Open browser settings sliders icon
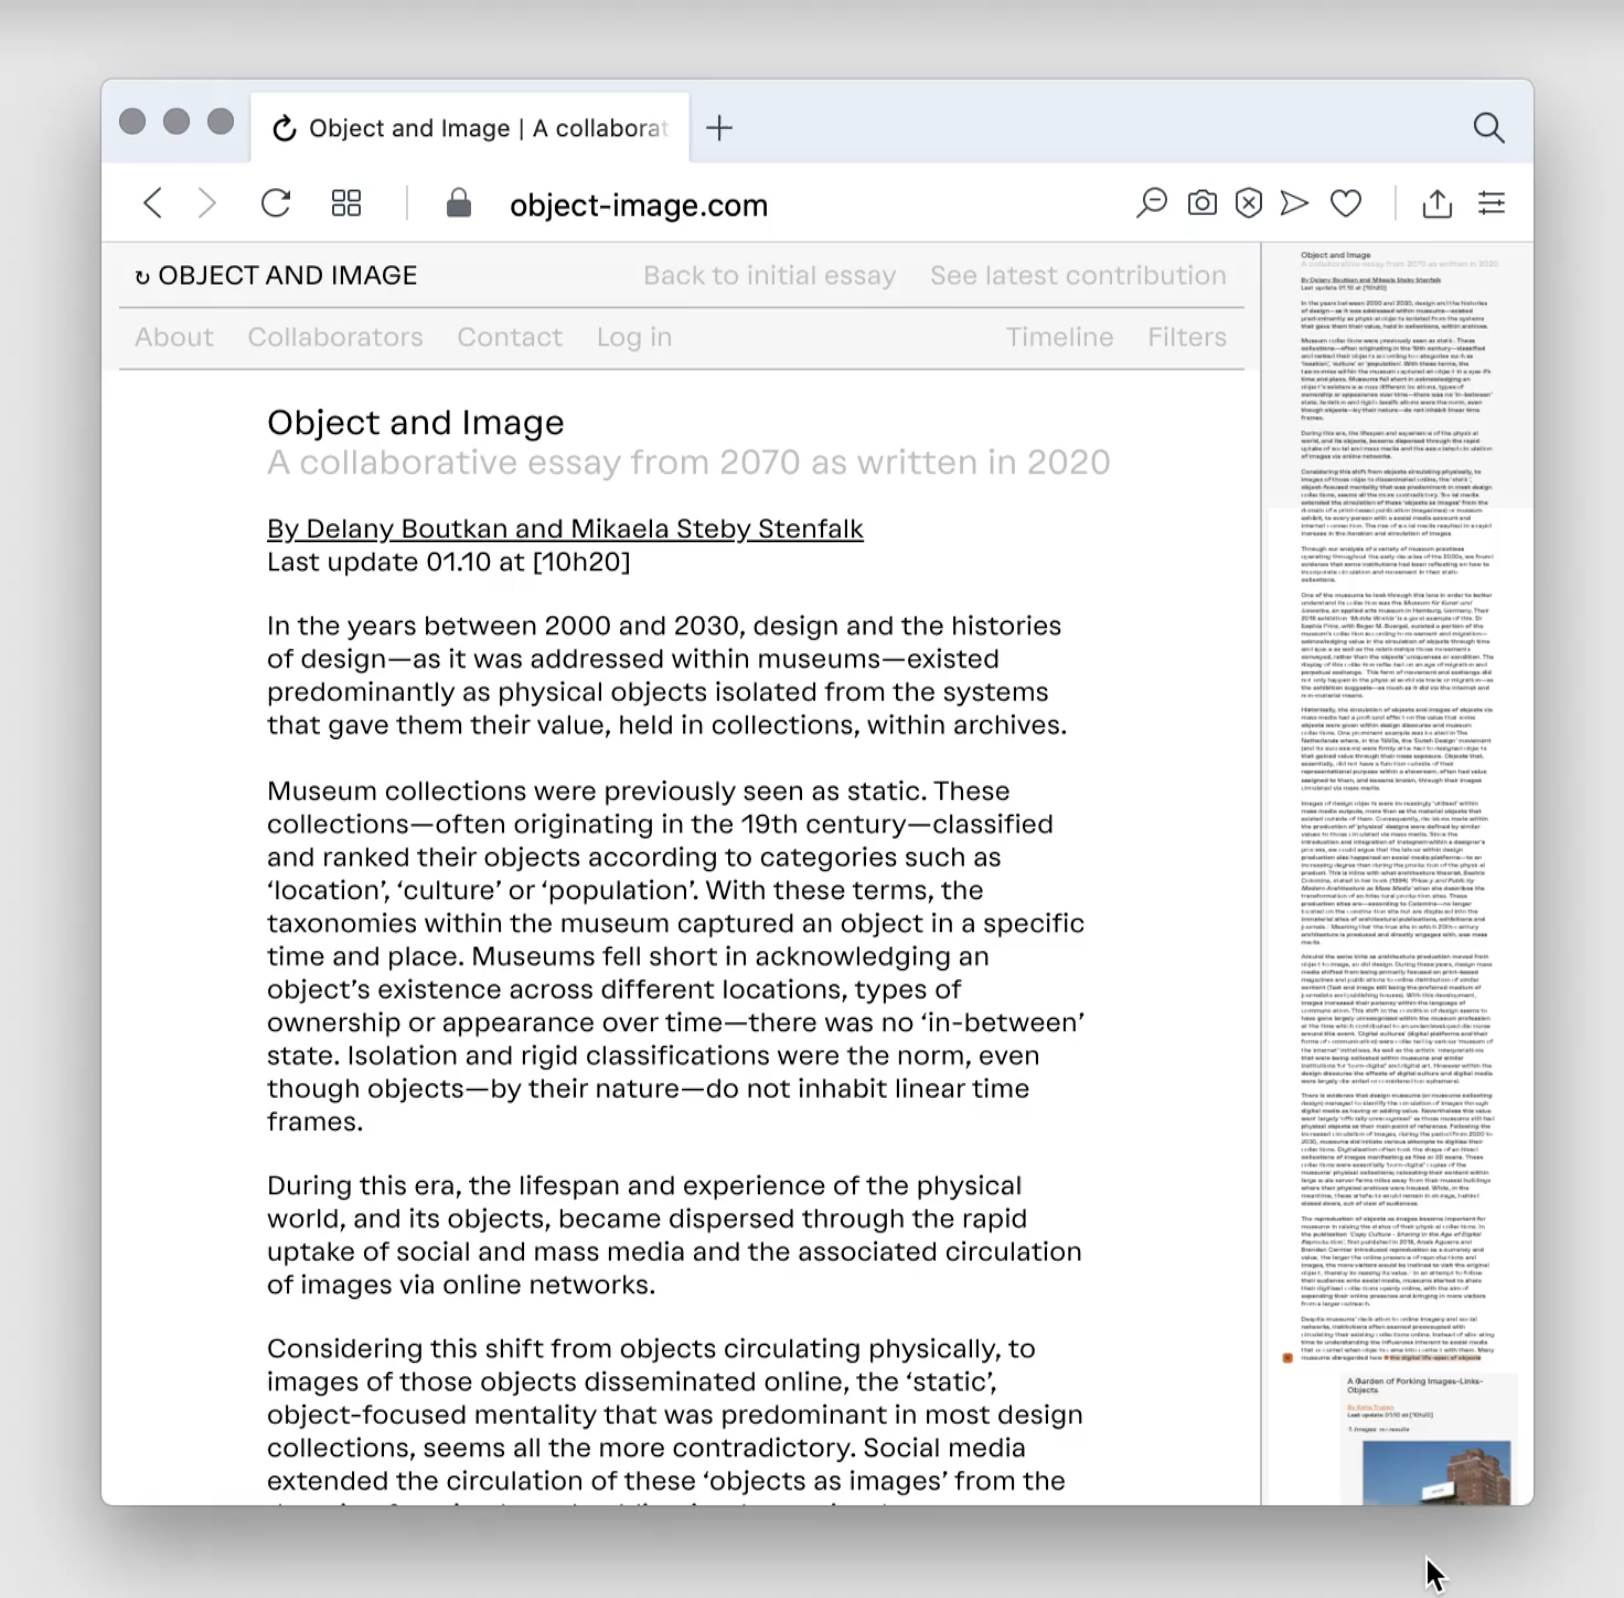 coord(1491,204)
